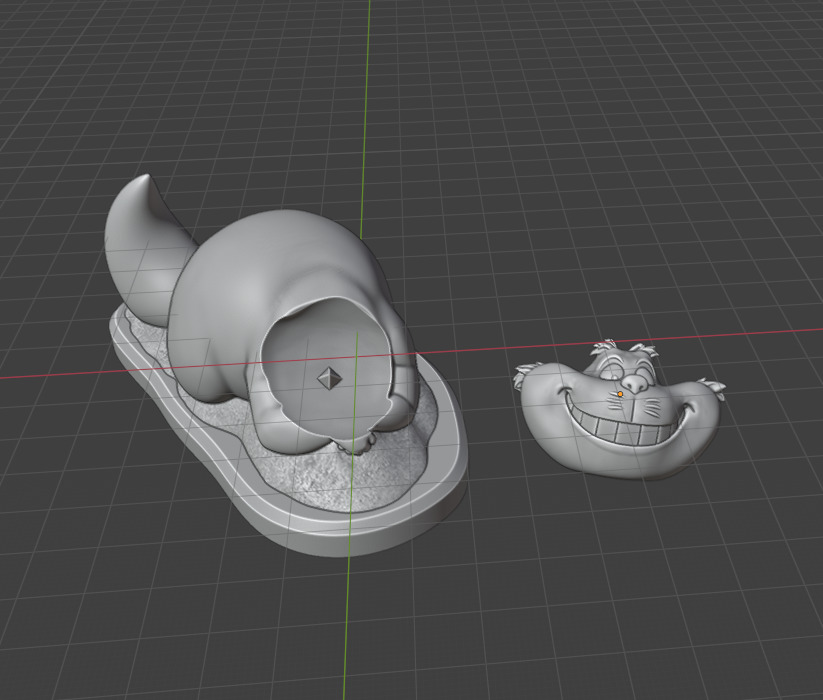823x700 pixels.
Task: Select the diamond-shaped empty inside the body
Action: click(330, 378)
